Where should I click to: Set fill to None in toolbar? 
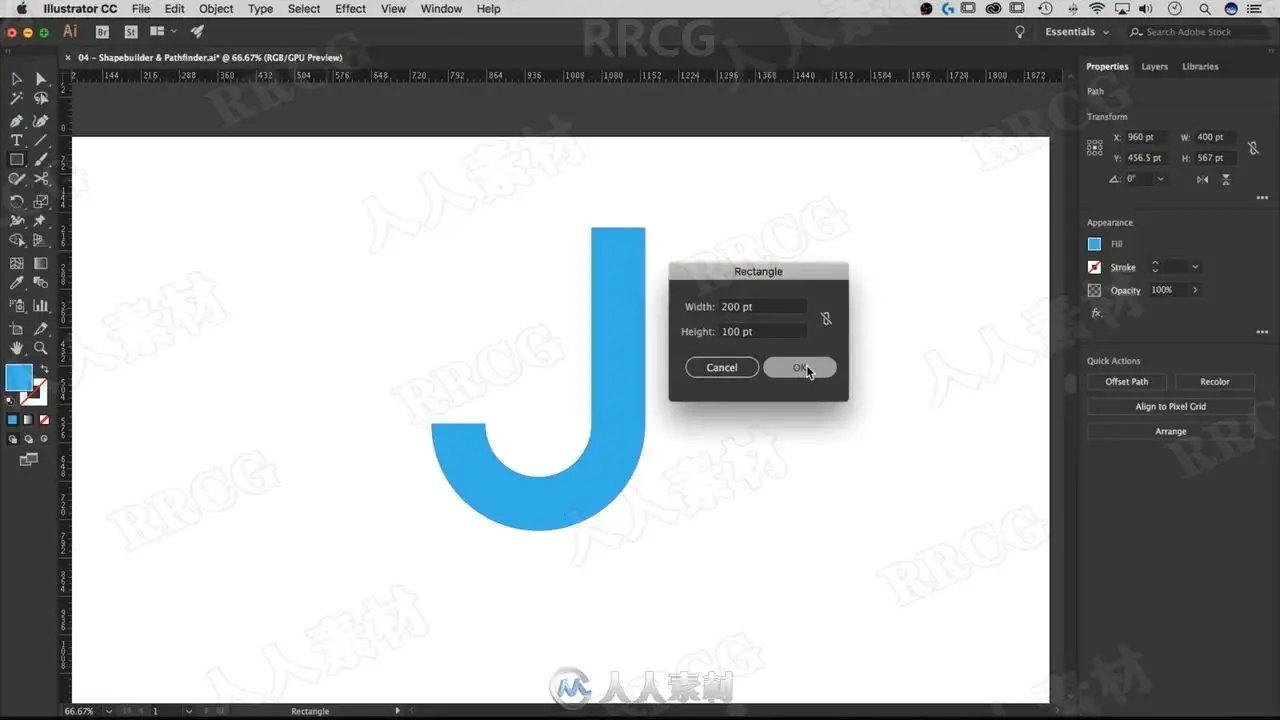44,420
